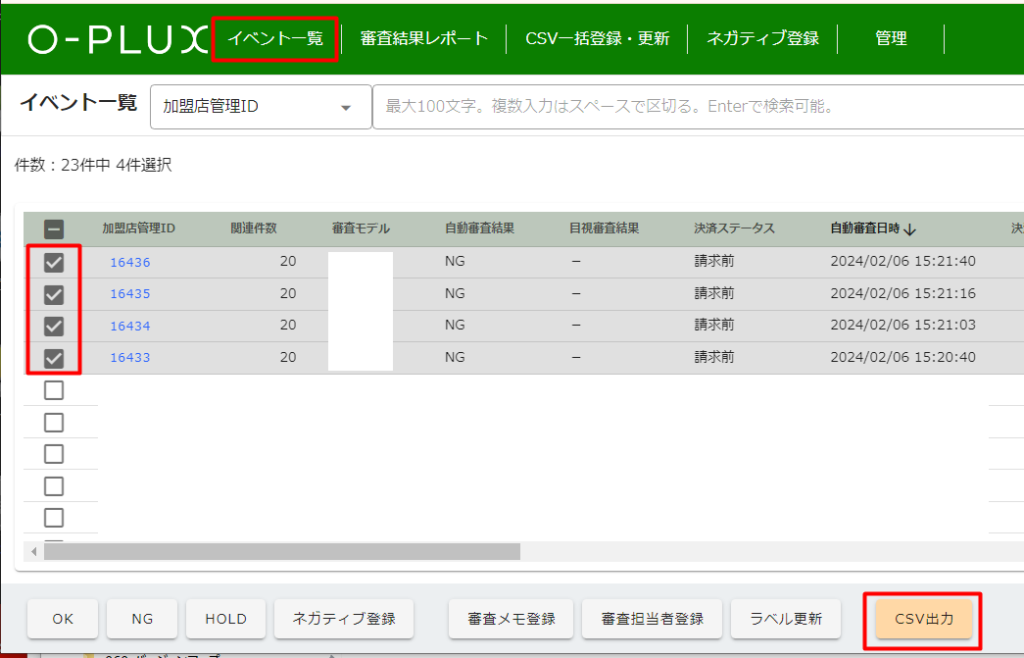Image resolution: width=1024 pixels, height=658 pixels.
Task: Uncheck the checkbox for row 16436
Action: point(54,262)
